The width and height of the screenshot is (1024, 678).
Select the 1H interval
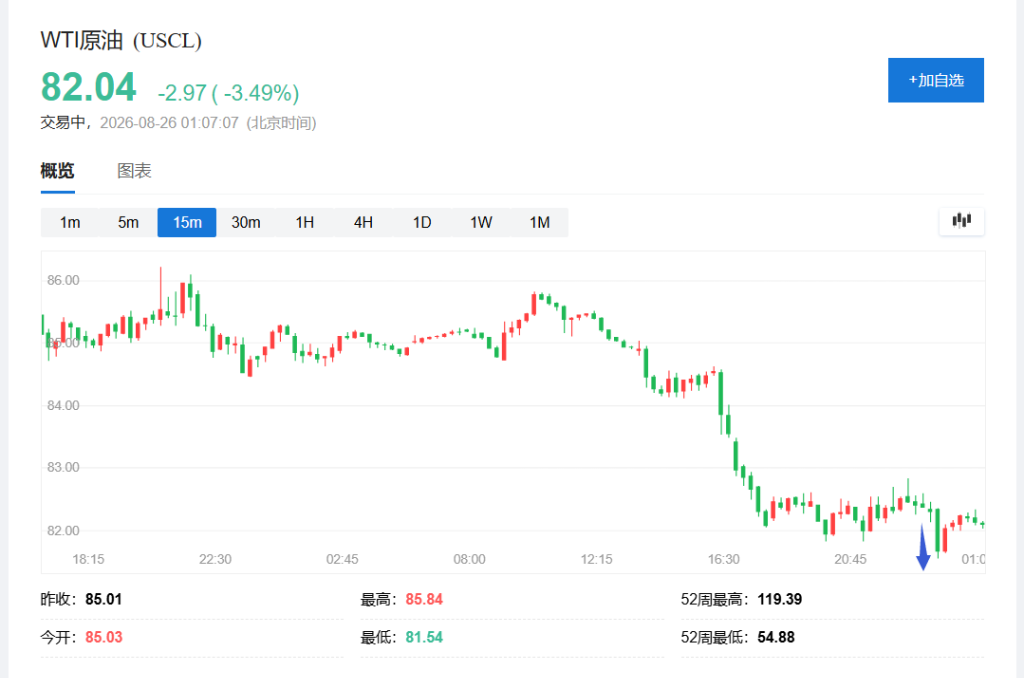304,223
